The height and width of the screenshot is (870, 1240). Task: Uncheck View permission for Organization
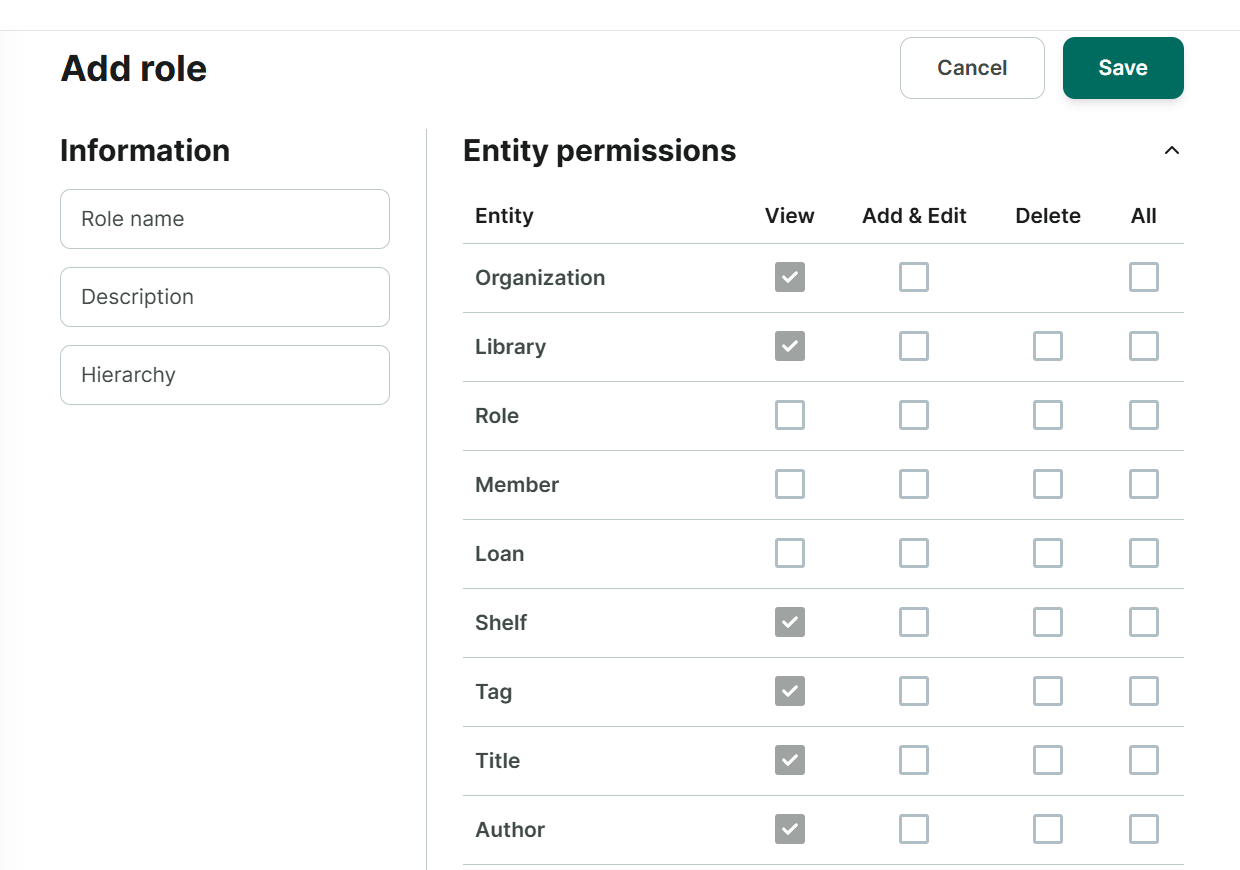click(x=790, y=277)
